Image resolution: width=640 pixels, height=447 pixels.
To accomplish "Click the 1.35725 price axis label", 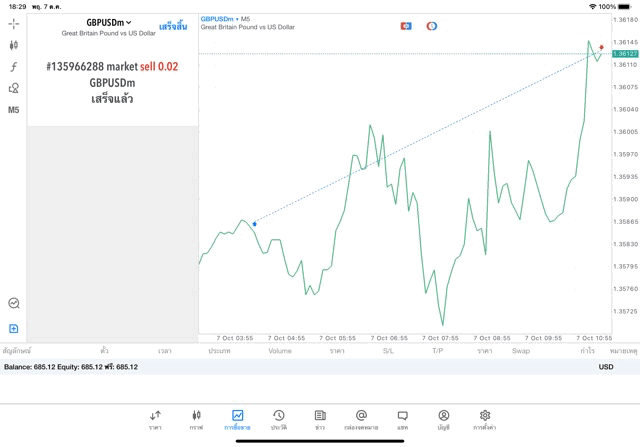I will coord(625,311).
